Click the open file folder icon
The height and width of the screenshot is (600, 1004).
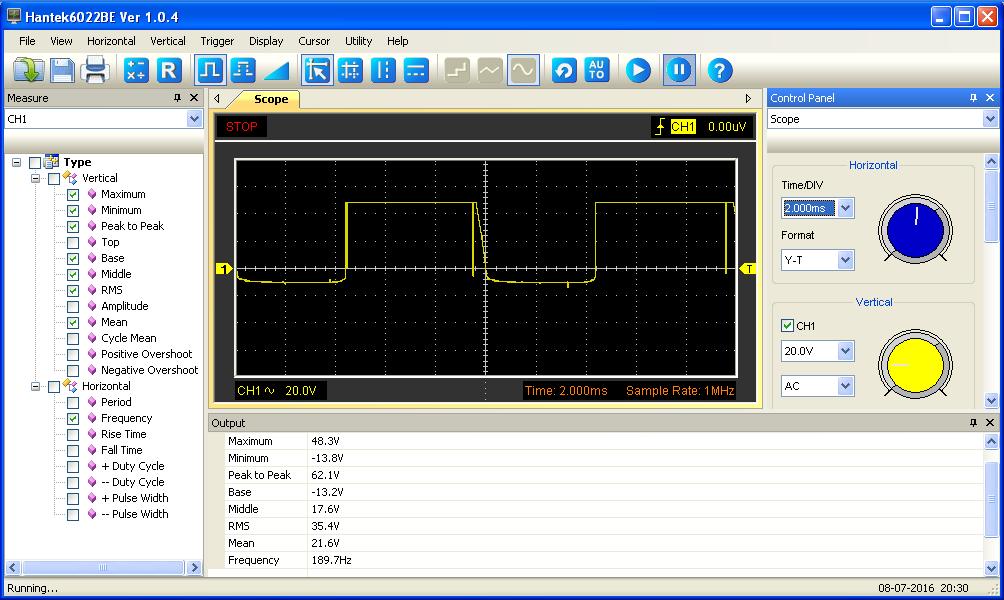coord(29,70)
